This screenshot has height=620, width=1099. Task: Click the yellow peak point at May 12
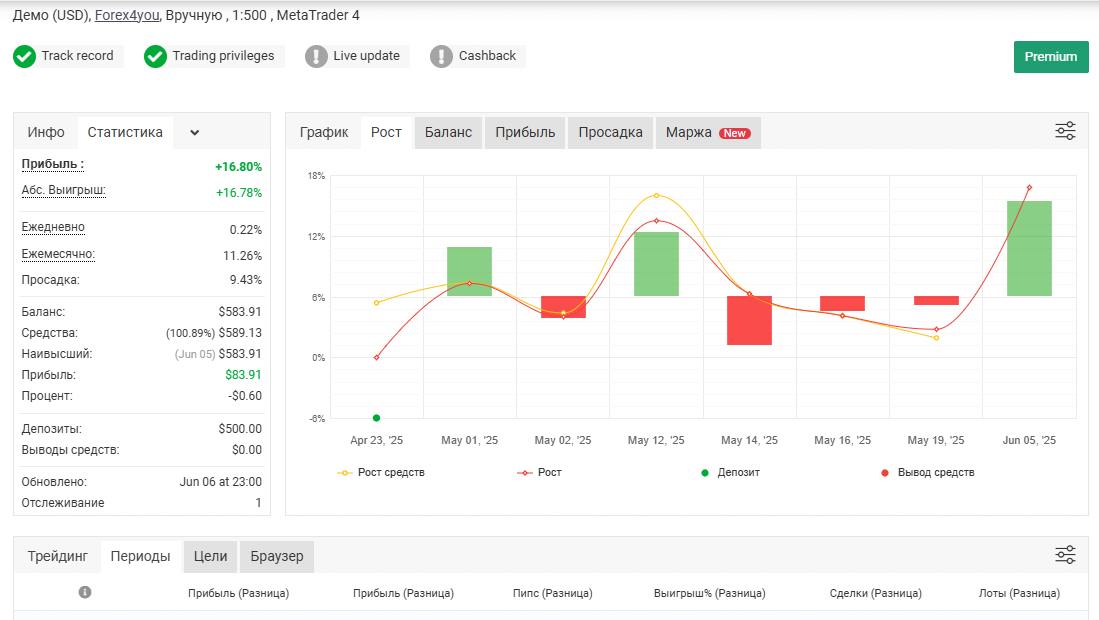(657, 195)
